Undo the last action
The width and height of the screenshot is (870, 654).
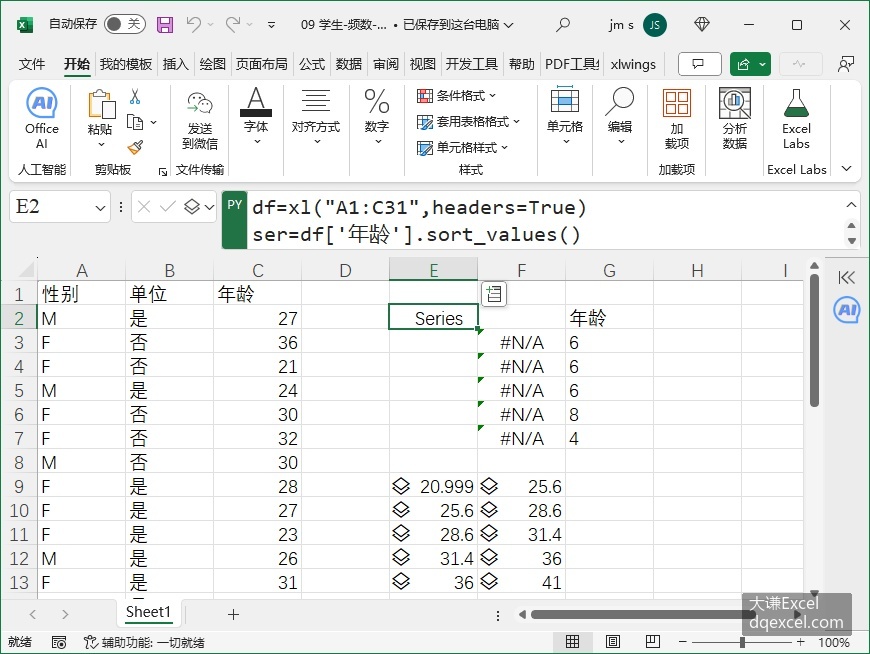click(194, 24)
